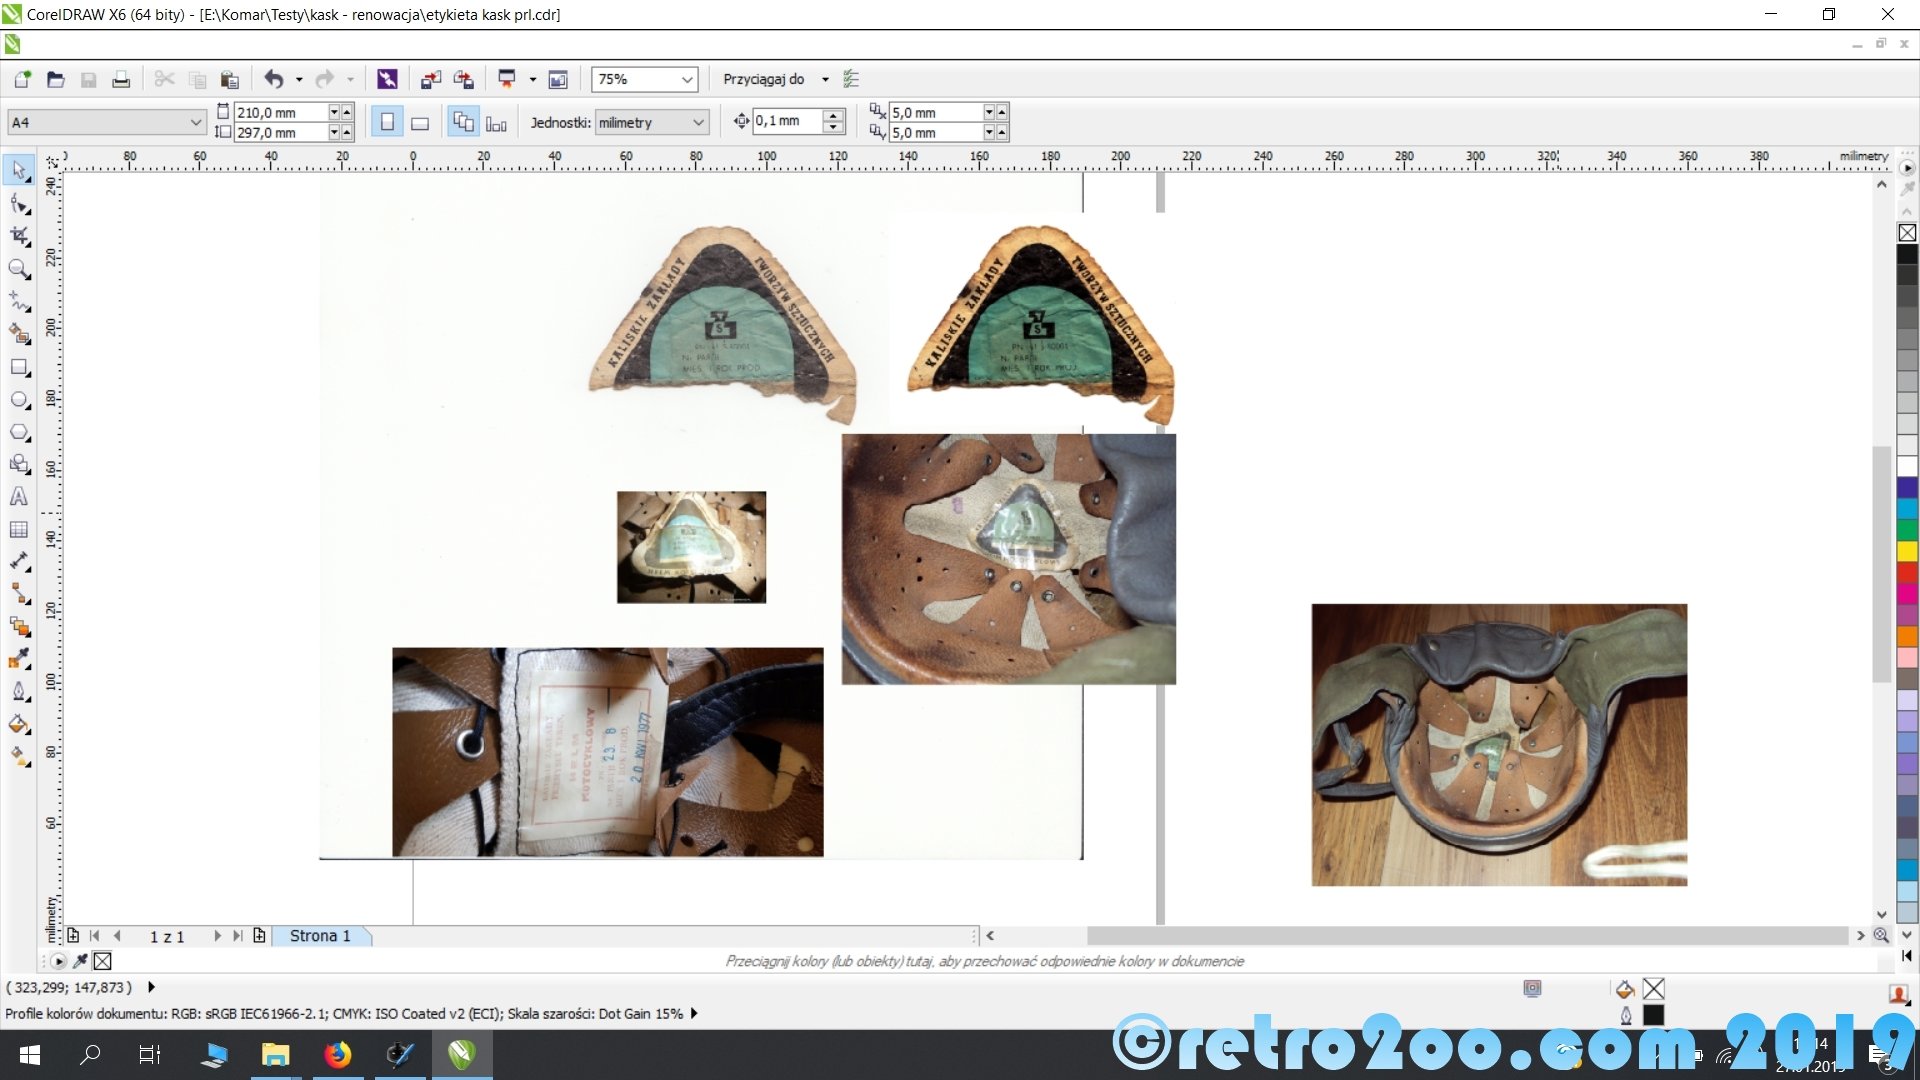The image size is (1920, 1080).
Task: Choose the Rectangle tool
Action: coord(19,367)
